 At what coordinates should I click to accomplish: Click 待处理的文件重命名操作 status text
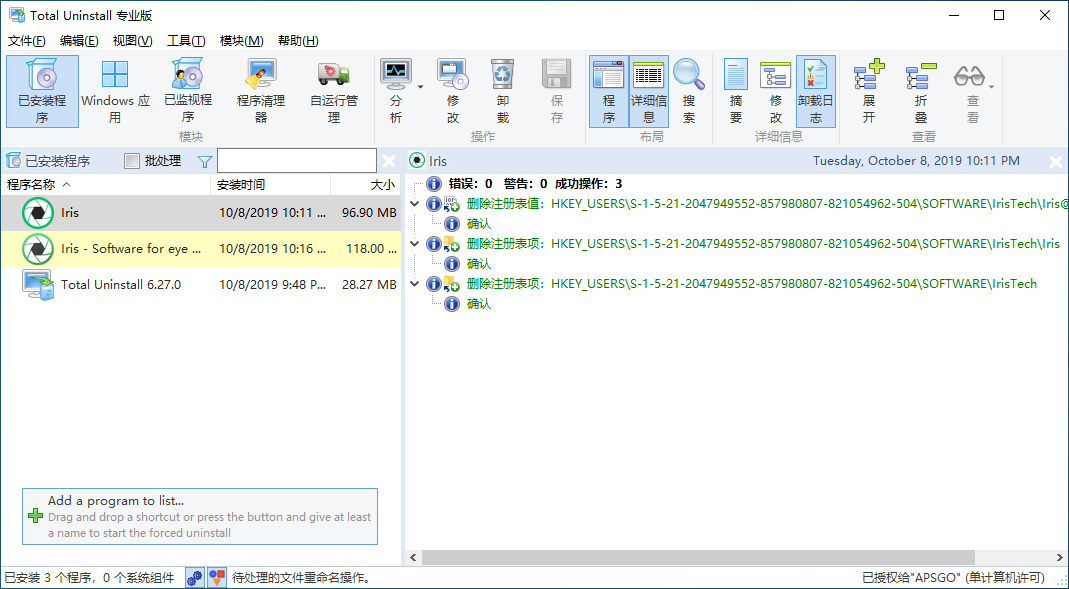tap(303, 578)
